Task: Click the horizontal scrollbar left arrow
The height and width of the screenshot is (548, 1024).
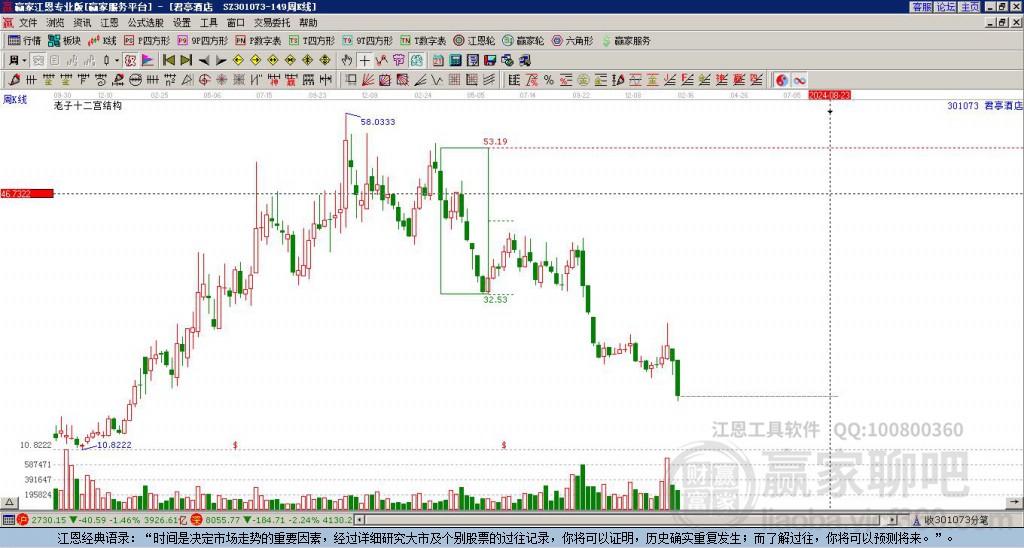Action: [x=359, y=520]
